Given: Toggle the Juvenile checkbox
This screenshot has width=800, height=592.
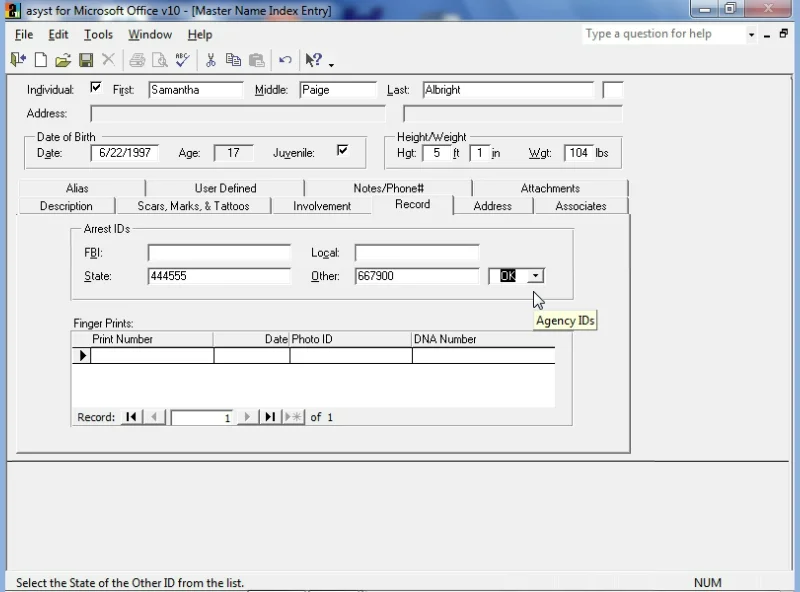Looking at the screenshot, I should click(x=342, y=150).
